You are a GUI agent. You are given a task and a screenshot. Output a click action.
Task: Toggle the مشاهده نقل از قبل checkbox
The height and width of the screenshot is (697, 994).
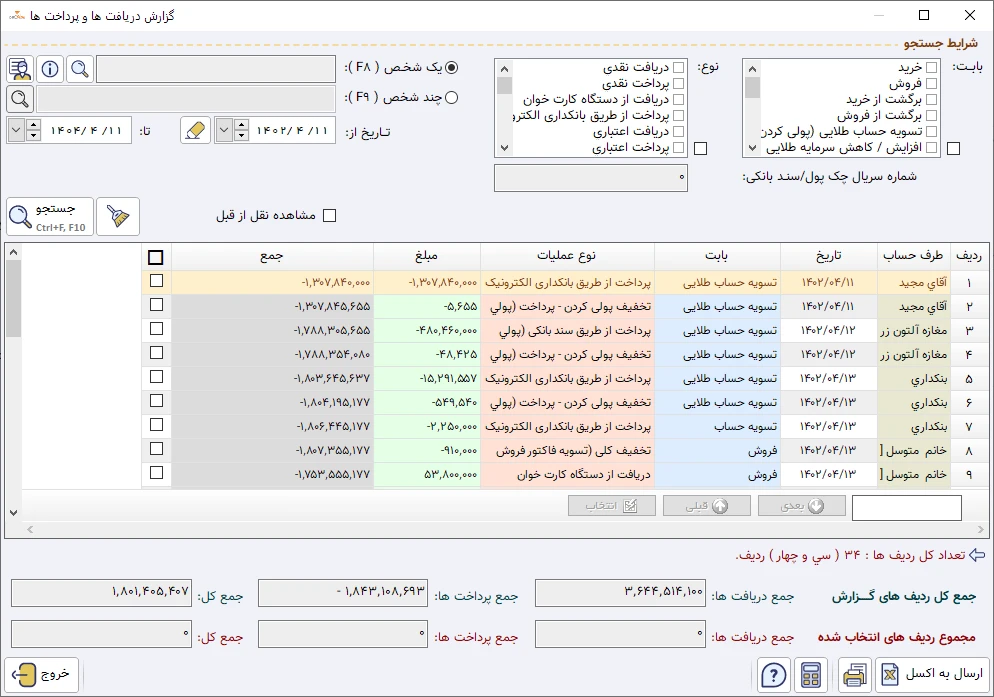tap(330, 216)
